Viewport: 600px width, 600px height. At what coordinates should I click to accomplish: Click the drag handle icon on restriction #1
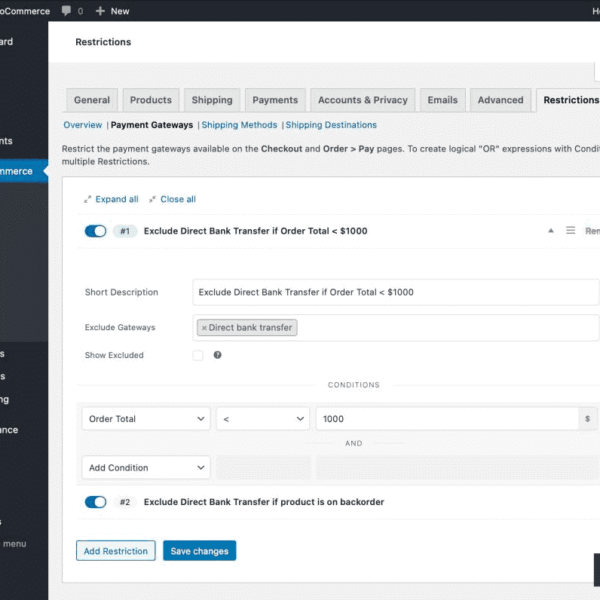pyautogui.click(x=571, y=231)
